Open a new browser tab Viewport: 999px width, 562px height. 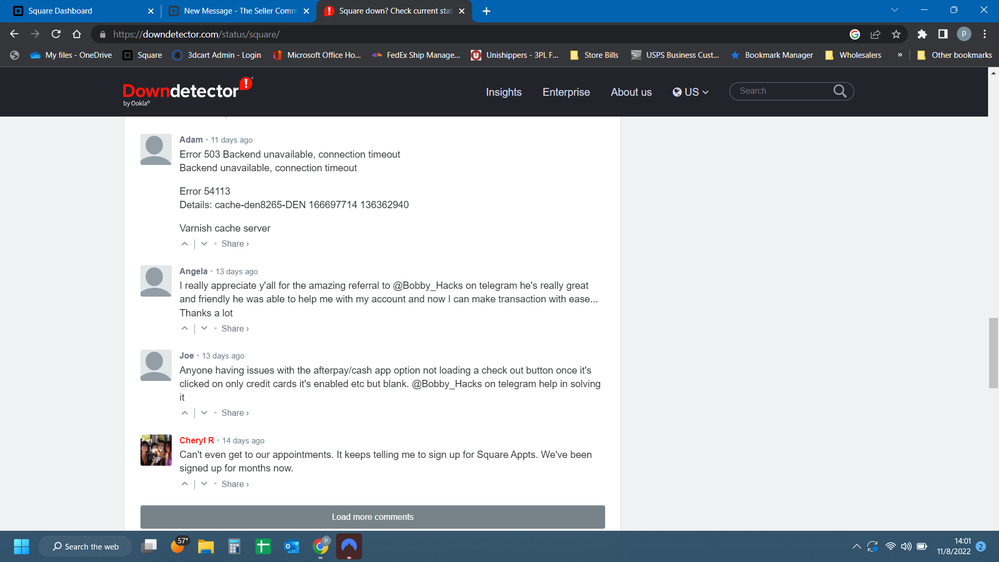pos(486,11)
